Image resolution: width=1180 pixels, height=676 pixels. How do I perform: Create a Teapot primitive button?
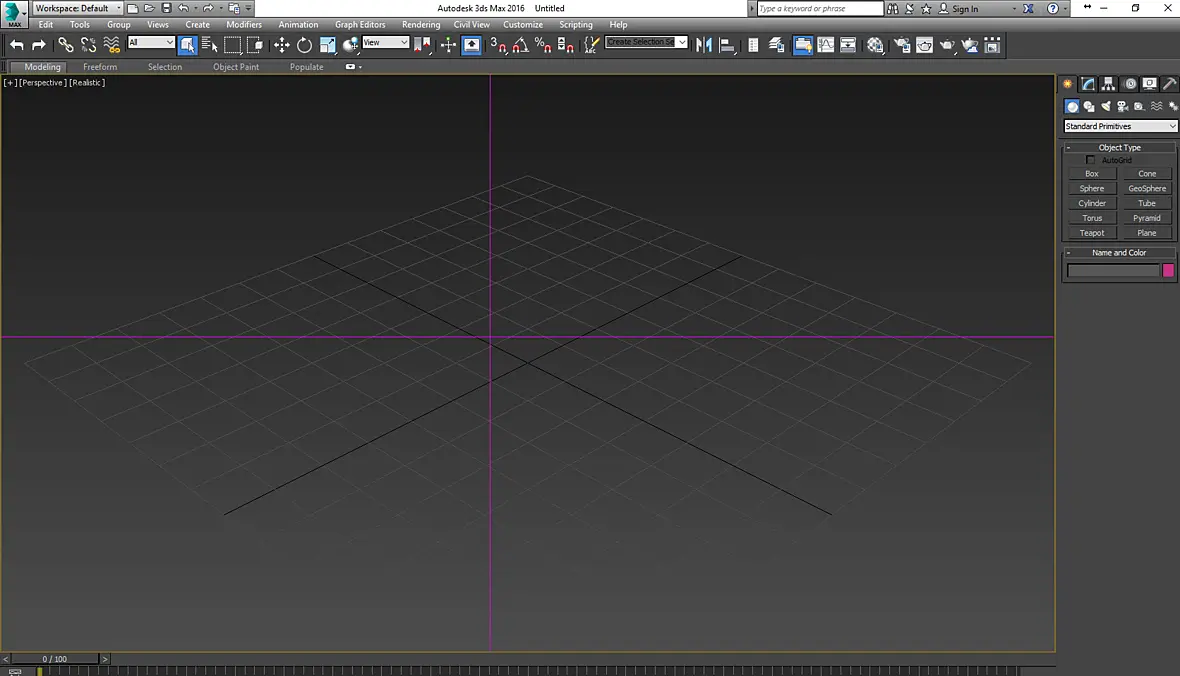pyautogui.click(x=1092, y=233)
